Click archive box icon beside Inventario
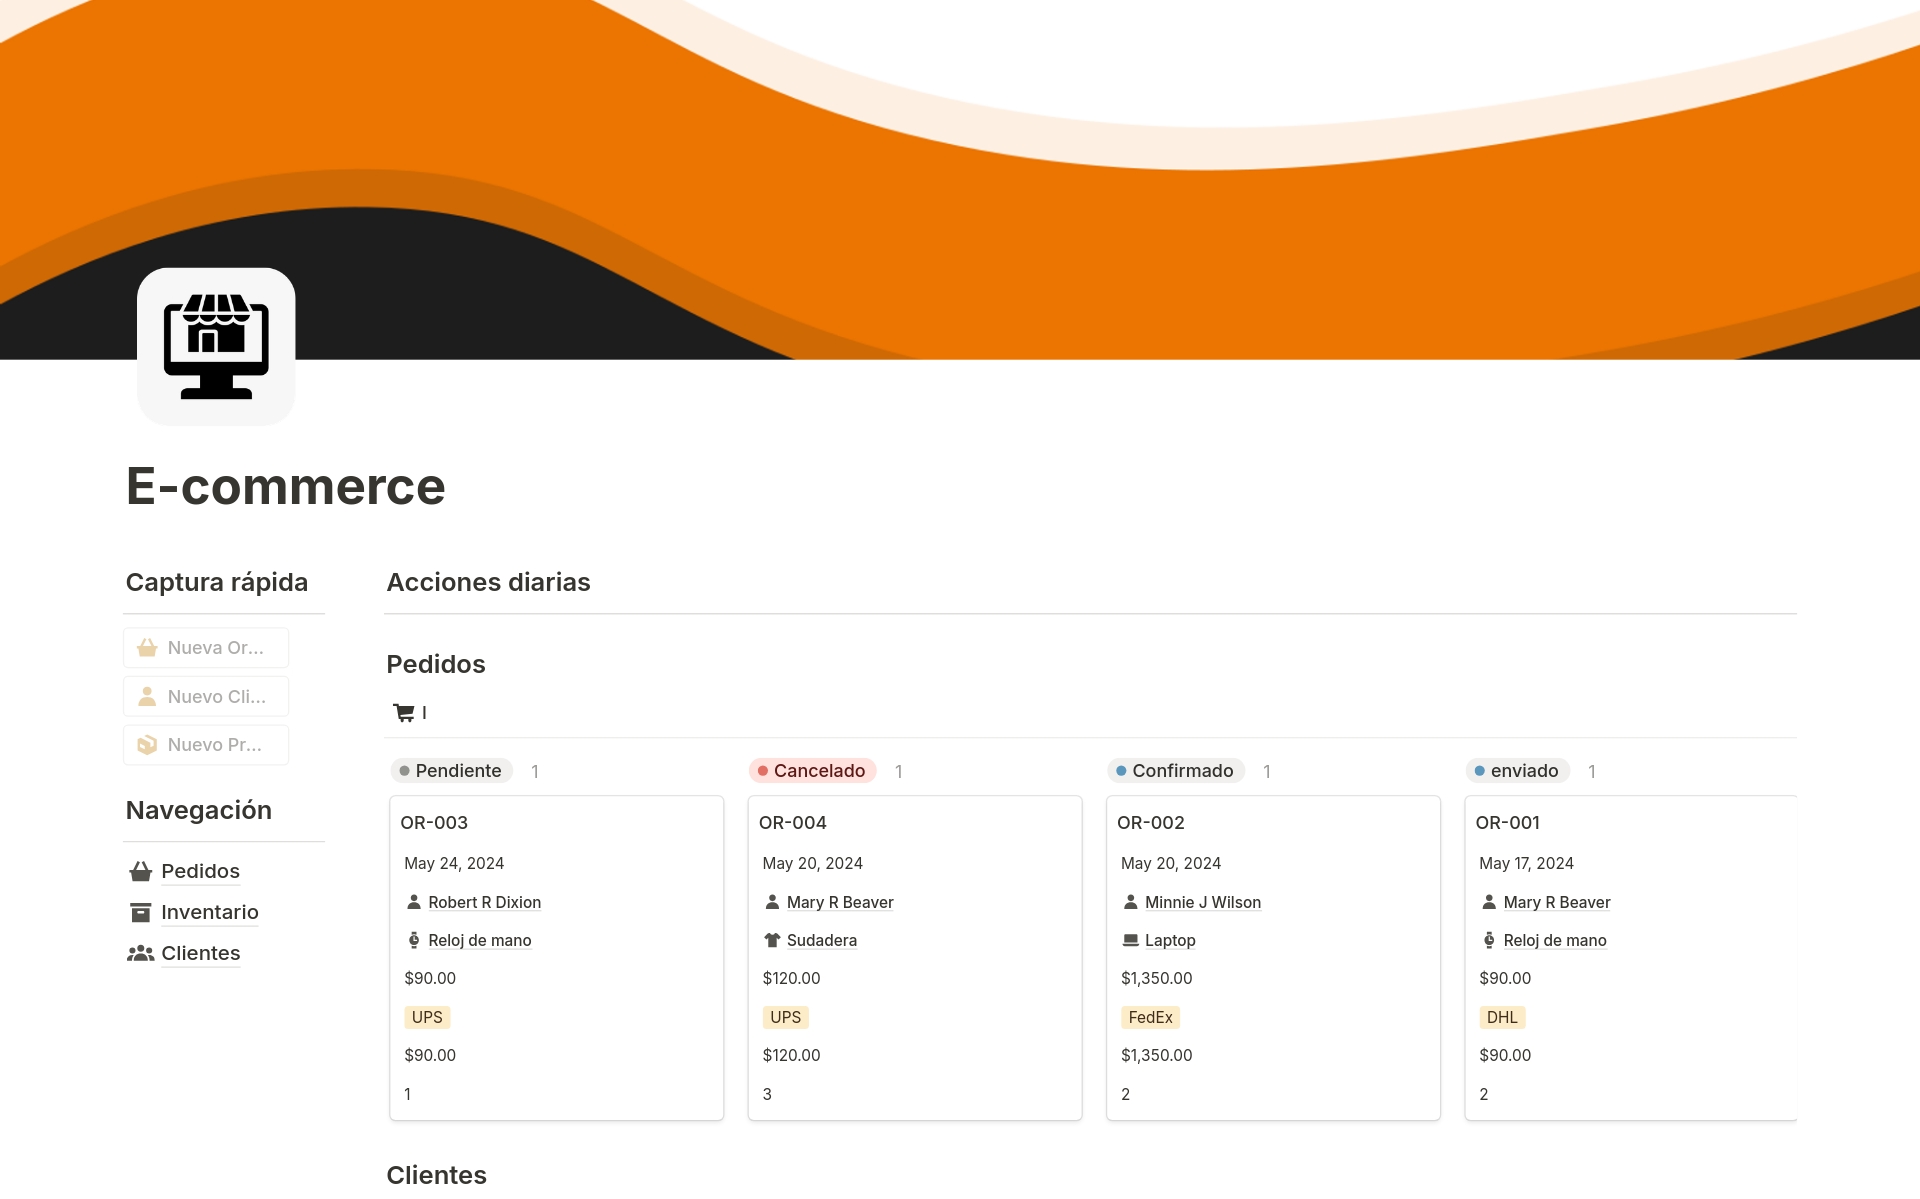This screenshot has width=1920, height=1199. (x=141, y=912)
